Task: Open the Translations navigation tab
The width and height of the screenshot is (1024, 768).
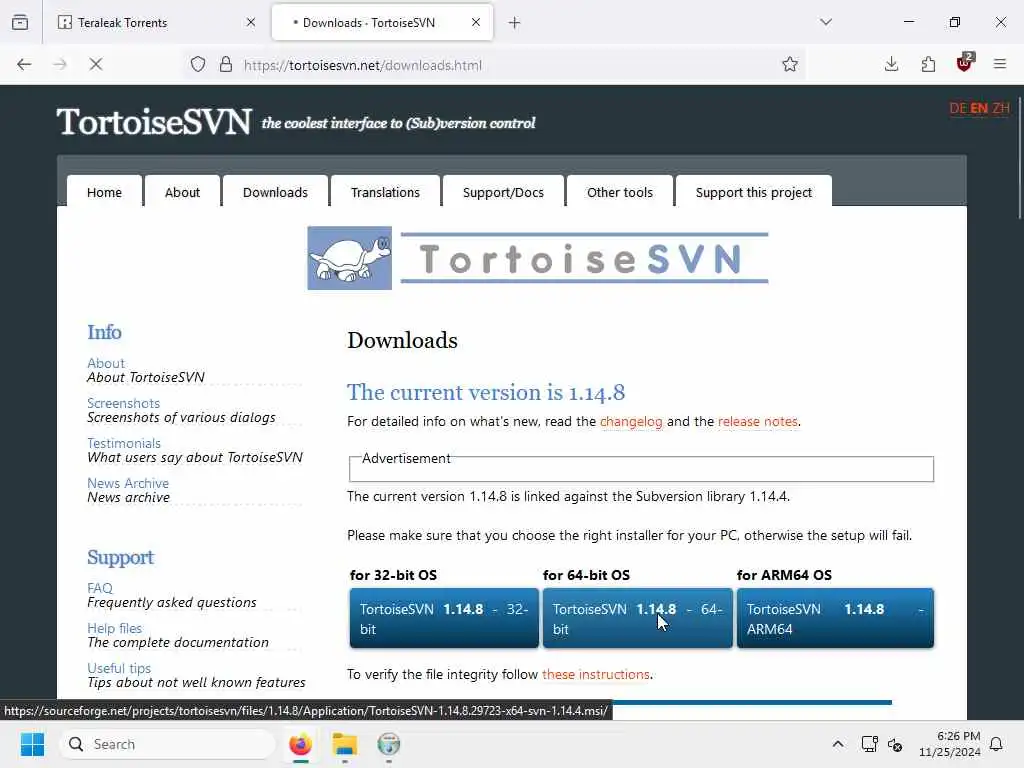Action: pyautogui.click(x=385, y=192)
